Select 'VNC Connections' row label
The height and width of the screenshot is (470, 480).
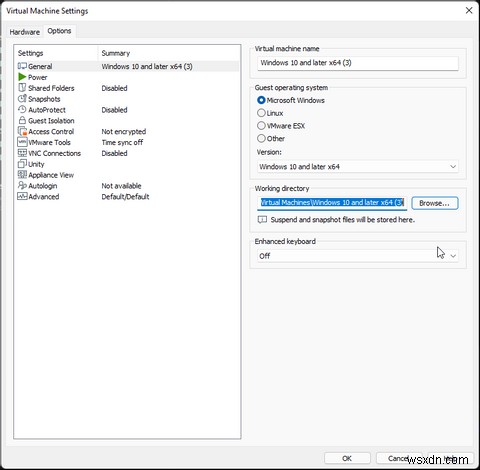coord(54,153)
